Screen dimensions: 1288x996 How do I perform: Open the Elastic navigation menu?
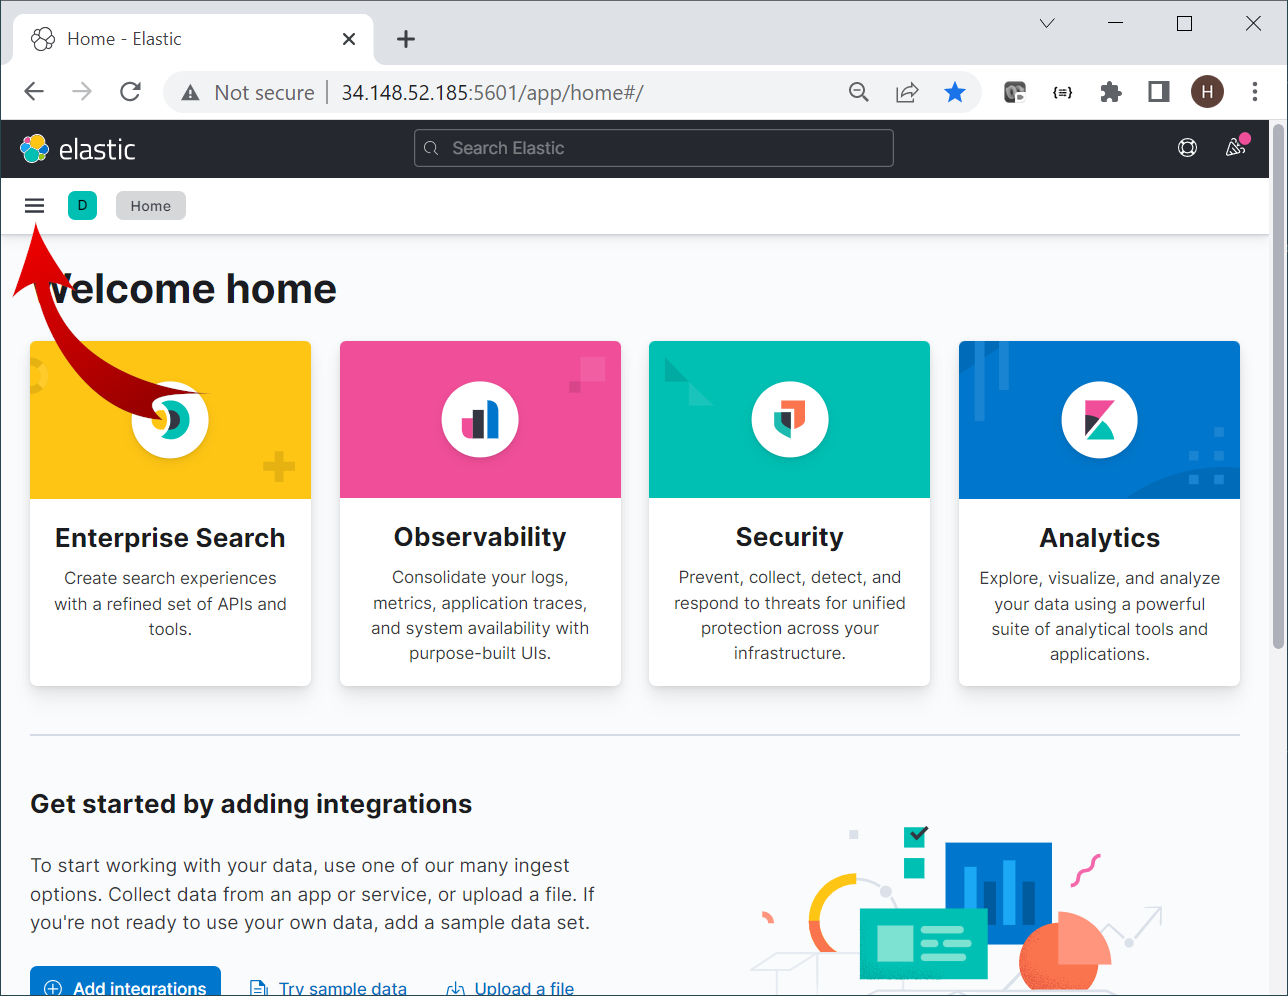coord(34,205)
